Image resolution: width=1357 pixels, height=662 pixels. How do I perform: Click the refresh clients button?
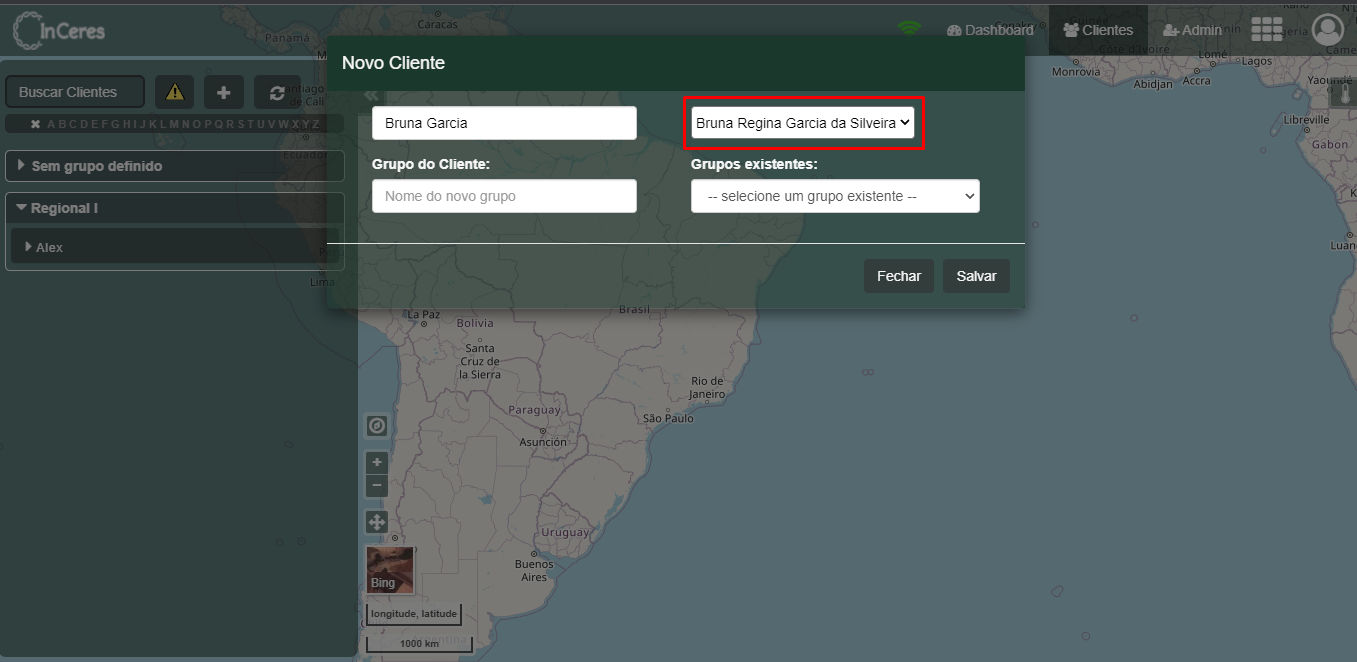click(277, 92)
